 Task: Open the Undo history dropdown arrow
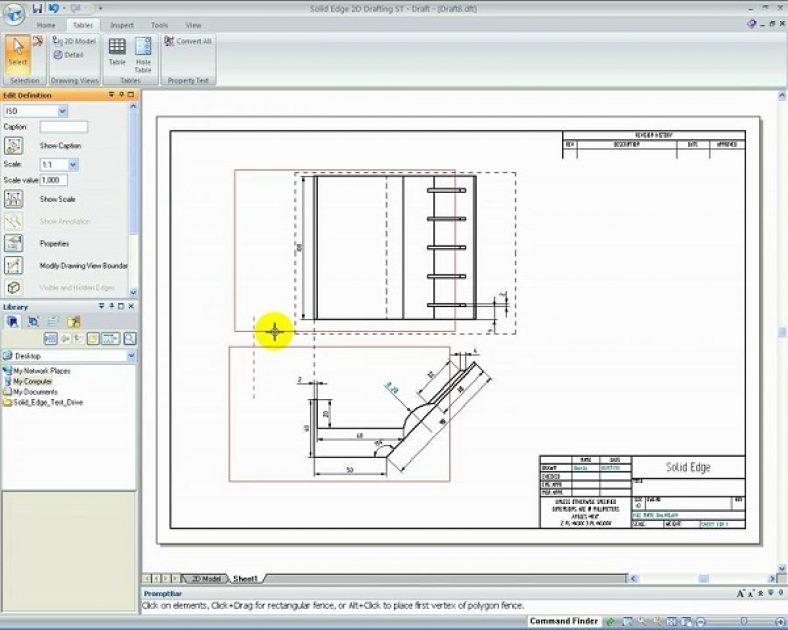(x=63, y=9)
